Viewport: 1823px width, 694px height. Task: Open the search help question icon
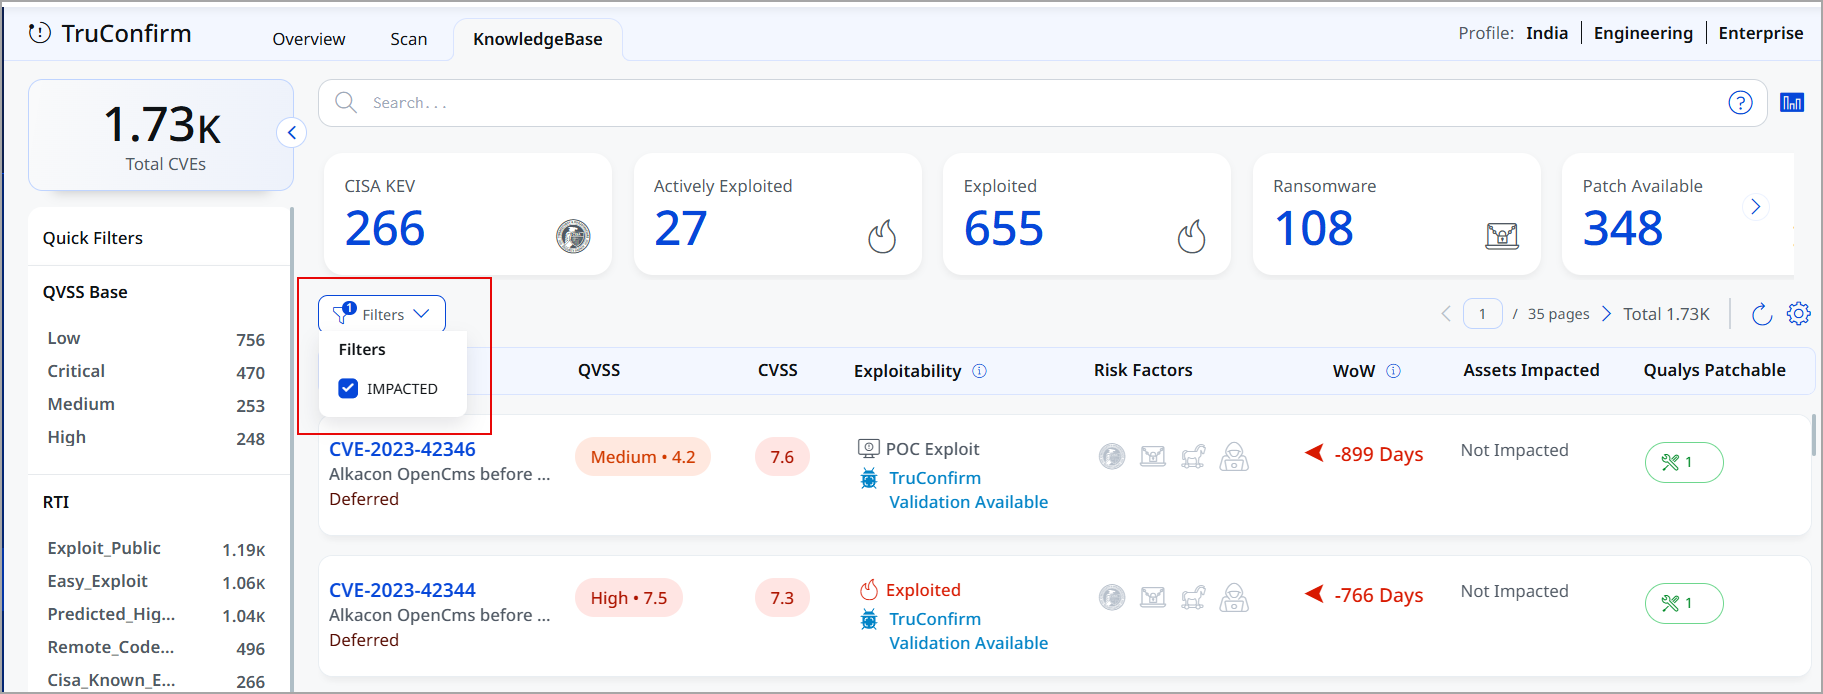pos(1740,103)
